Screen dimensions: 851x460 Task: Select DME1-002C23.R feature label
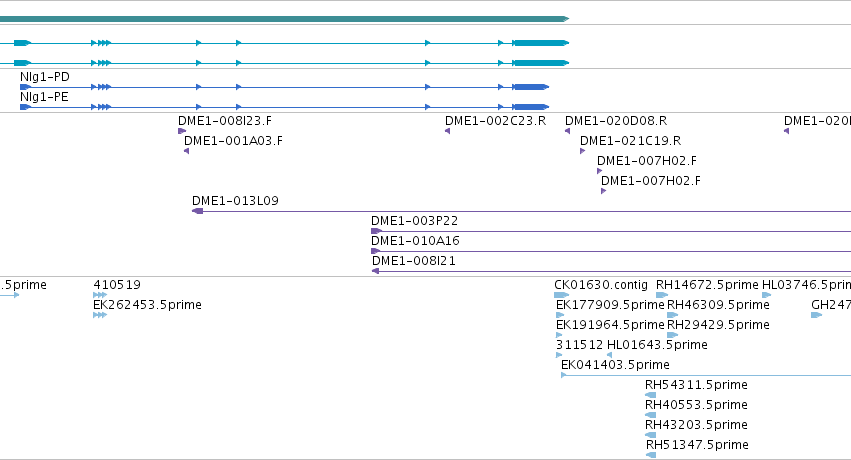pyautogui.click(x=496, y=121)
